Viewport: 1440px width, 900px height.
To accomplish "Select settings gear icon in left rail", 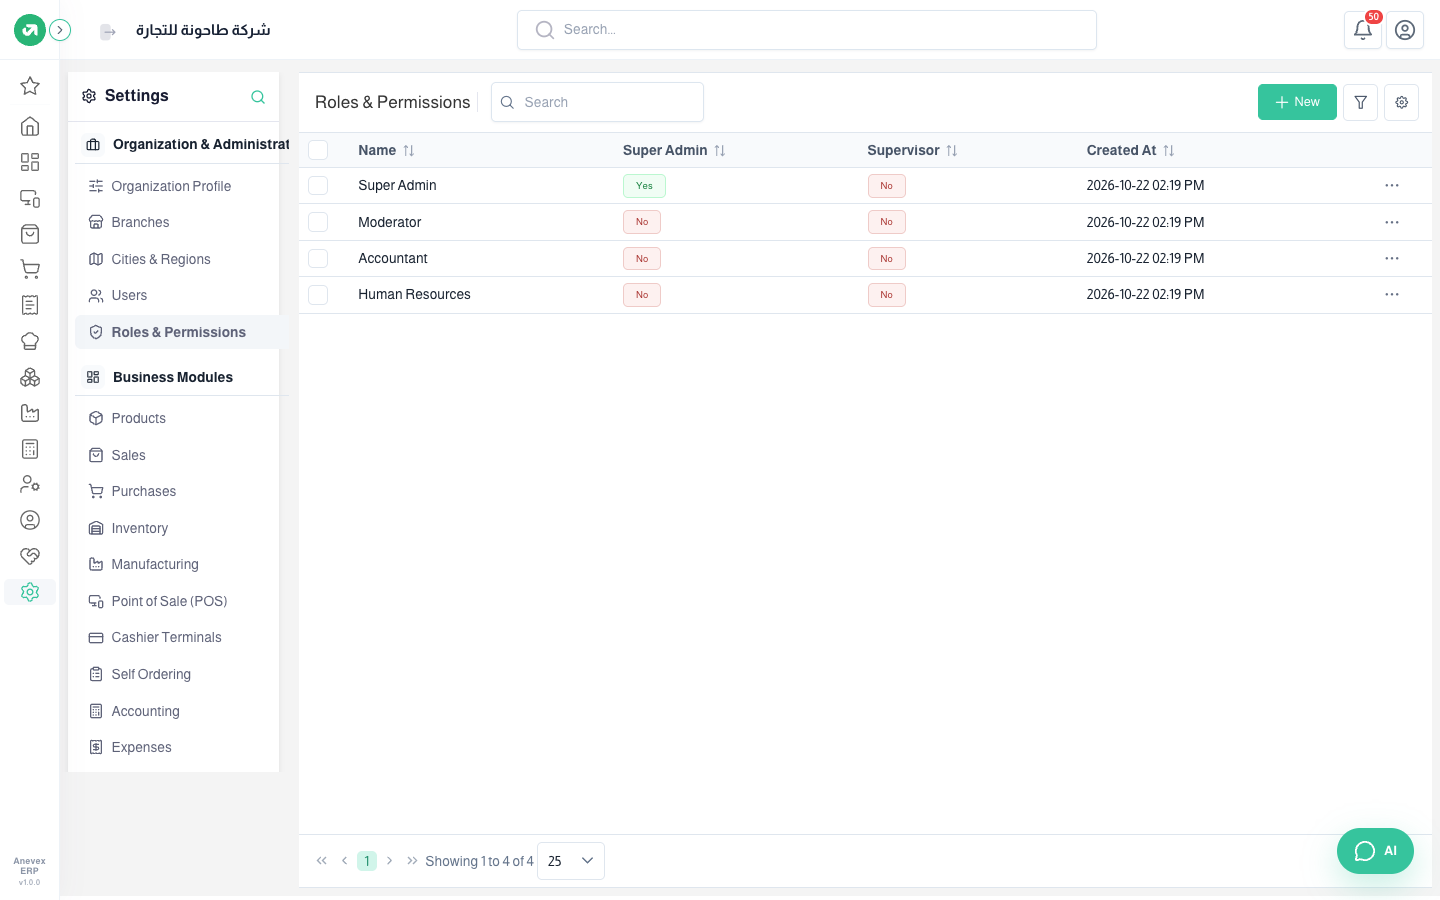I will pos(30,592).
